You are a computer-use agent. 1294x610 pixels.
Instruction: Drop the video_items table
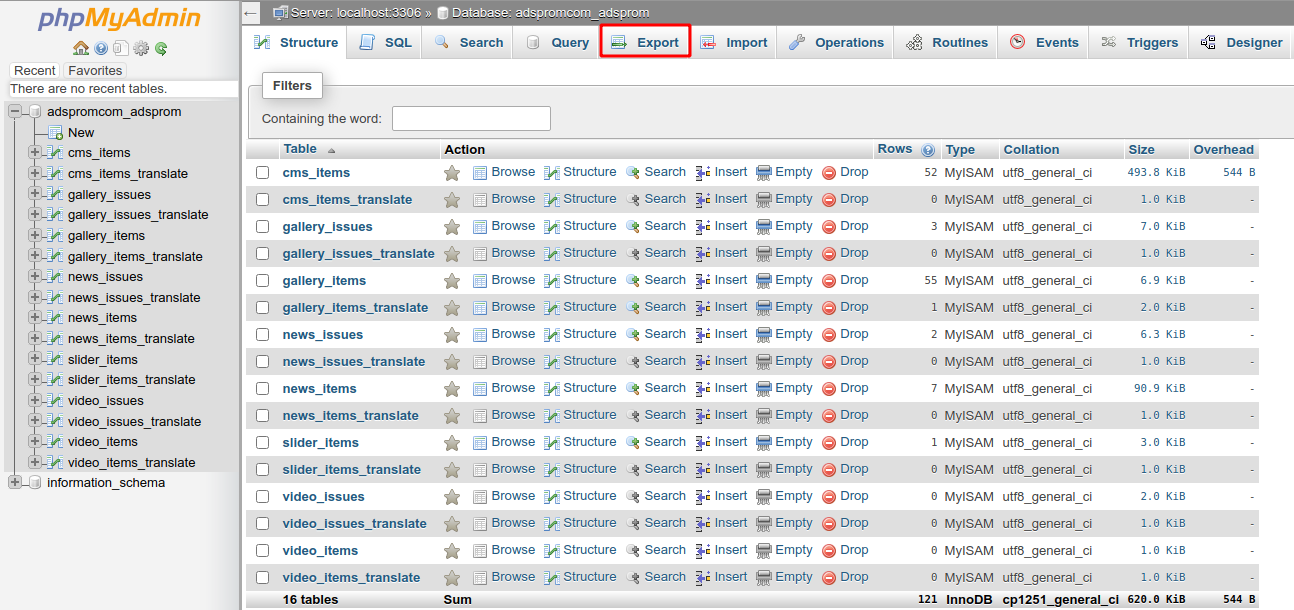(x=845, y=550)
